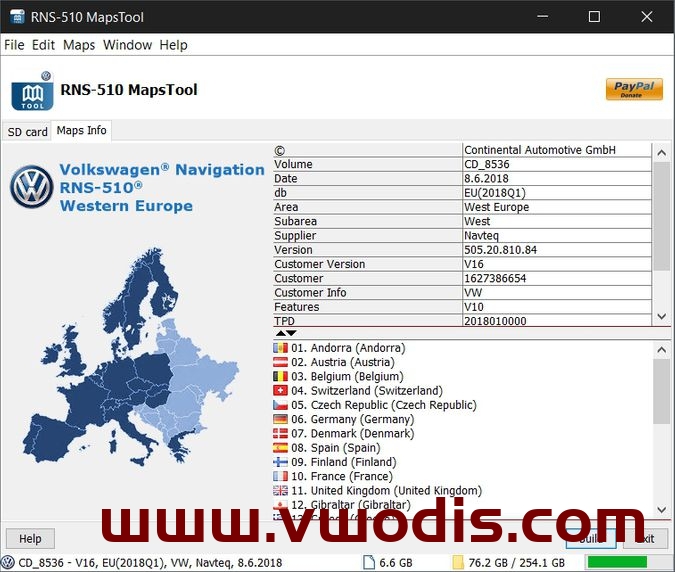Select list row 11. United Kingdom
Image resolution: width=675 pixels, height=572 pixels.
point(462,490)
